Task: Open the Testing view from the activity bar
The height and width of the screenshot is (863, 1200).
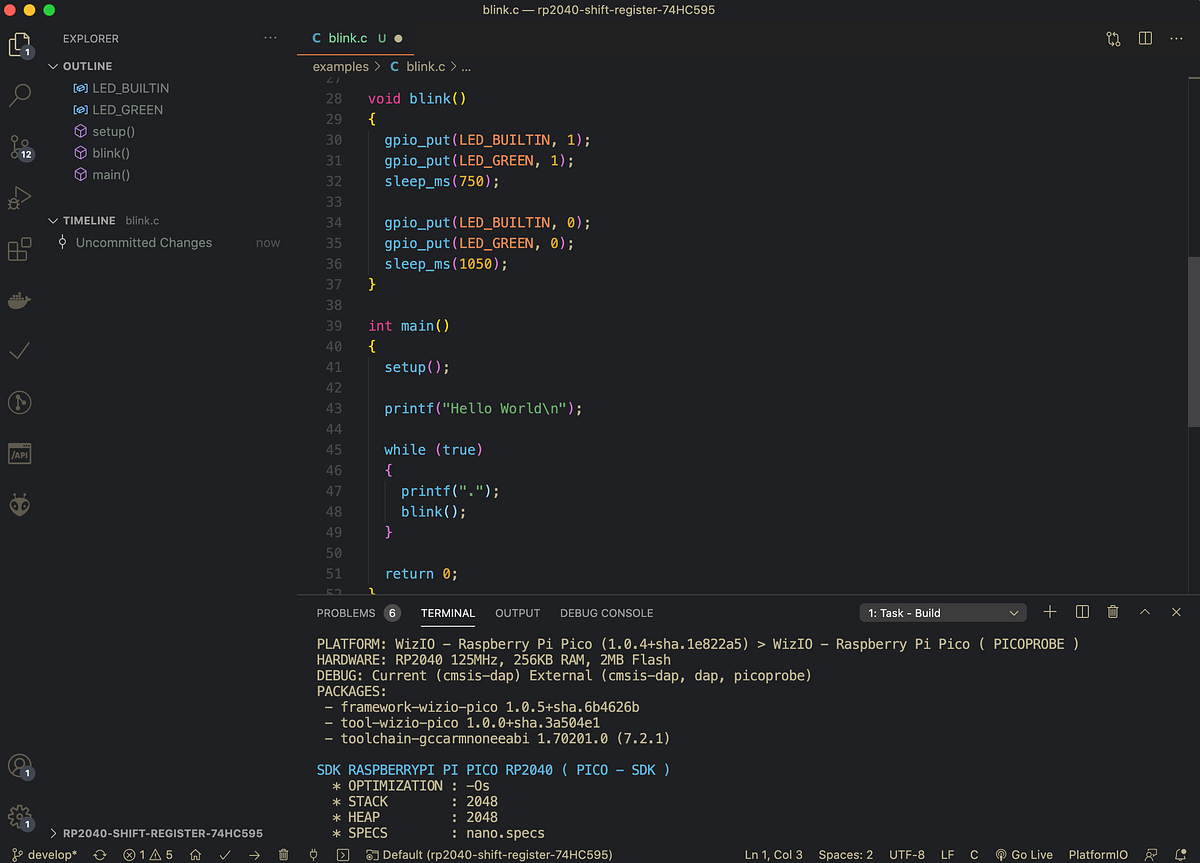Action: [20, 351]
